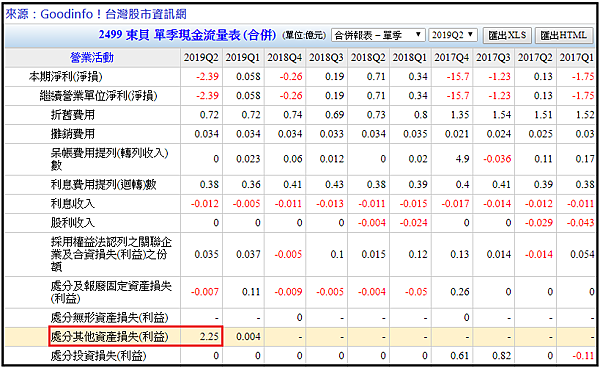The image size is (600, 368).
Task: Click the 營業活動 header link
Action: coord(92,57)
